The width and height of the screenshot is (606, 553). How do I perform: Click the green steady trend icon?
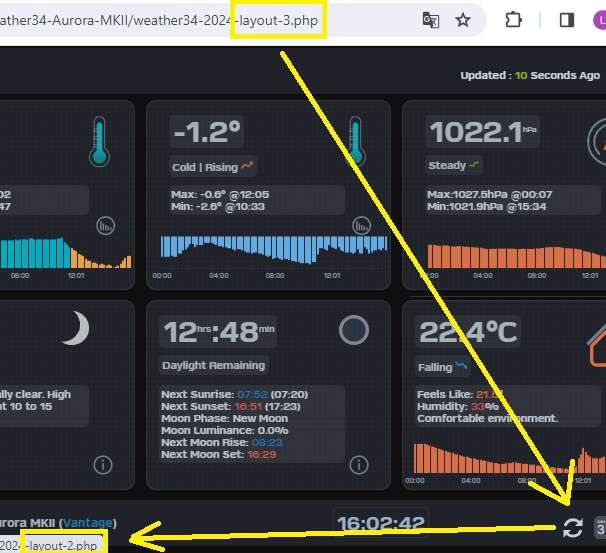pos(474,165)
